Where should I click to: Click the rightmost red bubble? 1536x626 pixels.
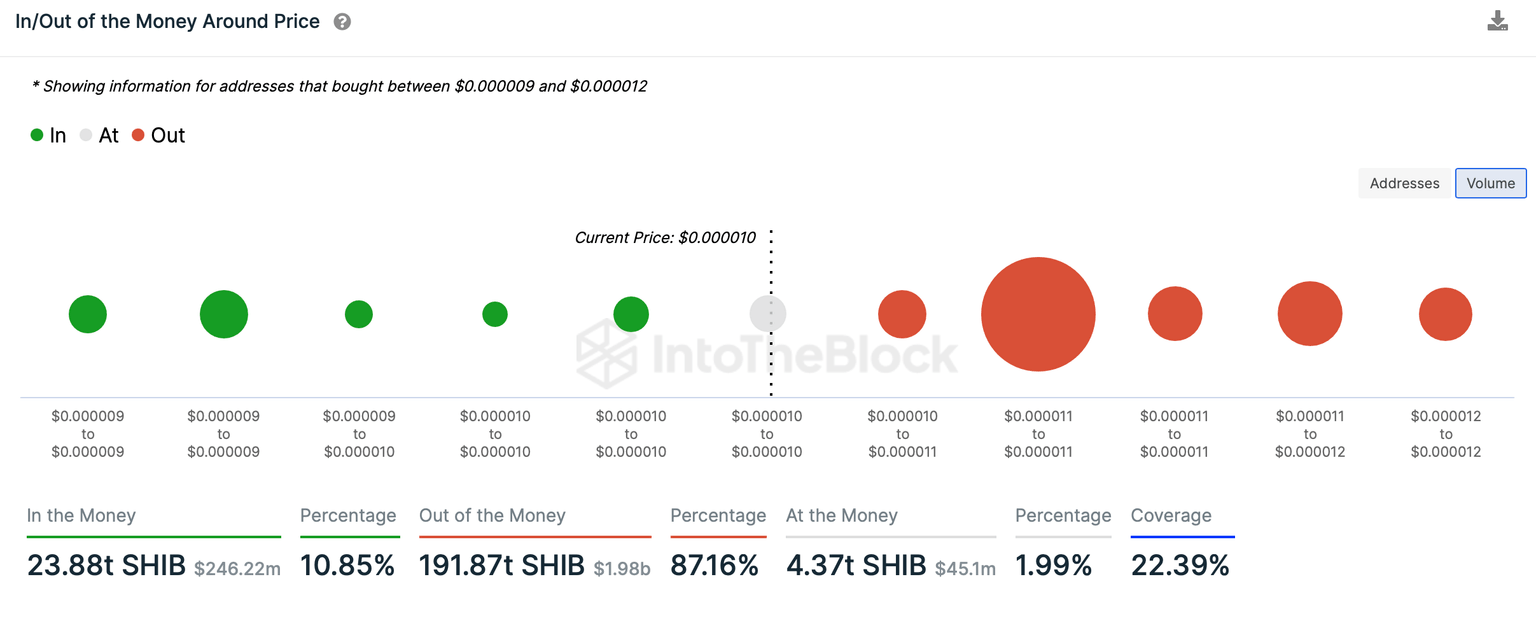[1445, 313]
